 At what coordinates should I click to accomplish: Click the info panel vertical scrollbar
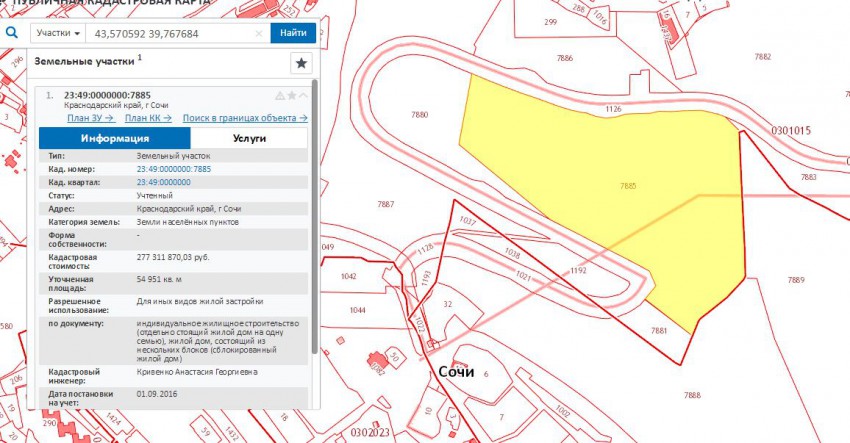(316, 220)
